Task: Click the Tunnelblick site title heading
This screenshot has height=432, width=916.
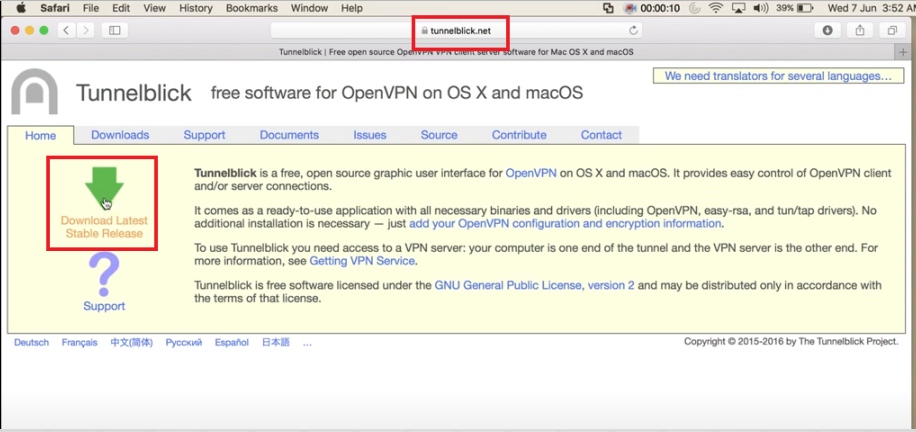Action: [x=134, y=93]
